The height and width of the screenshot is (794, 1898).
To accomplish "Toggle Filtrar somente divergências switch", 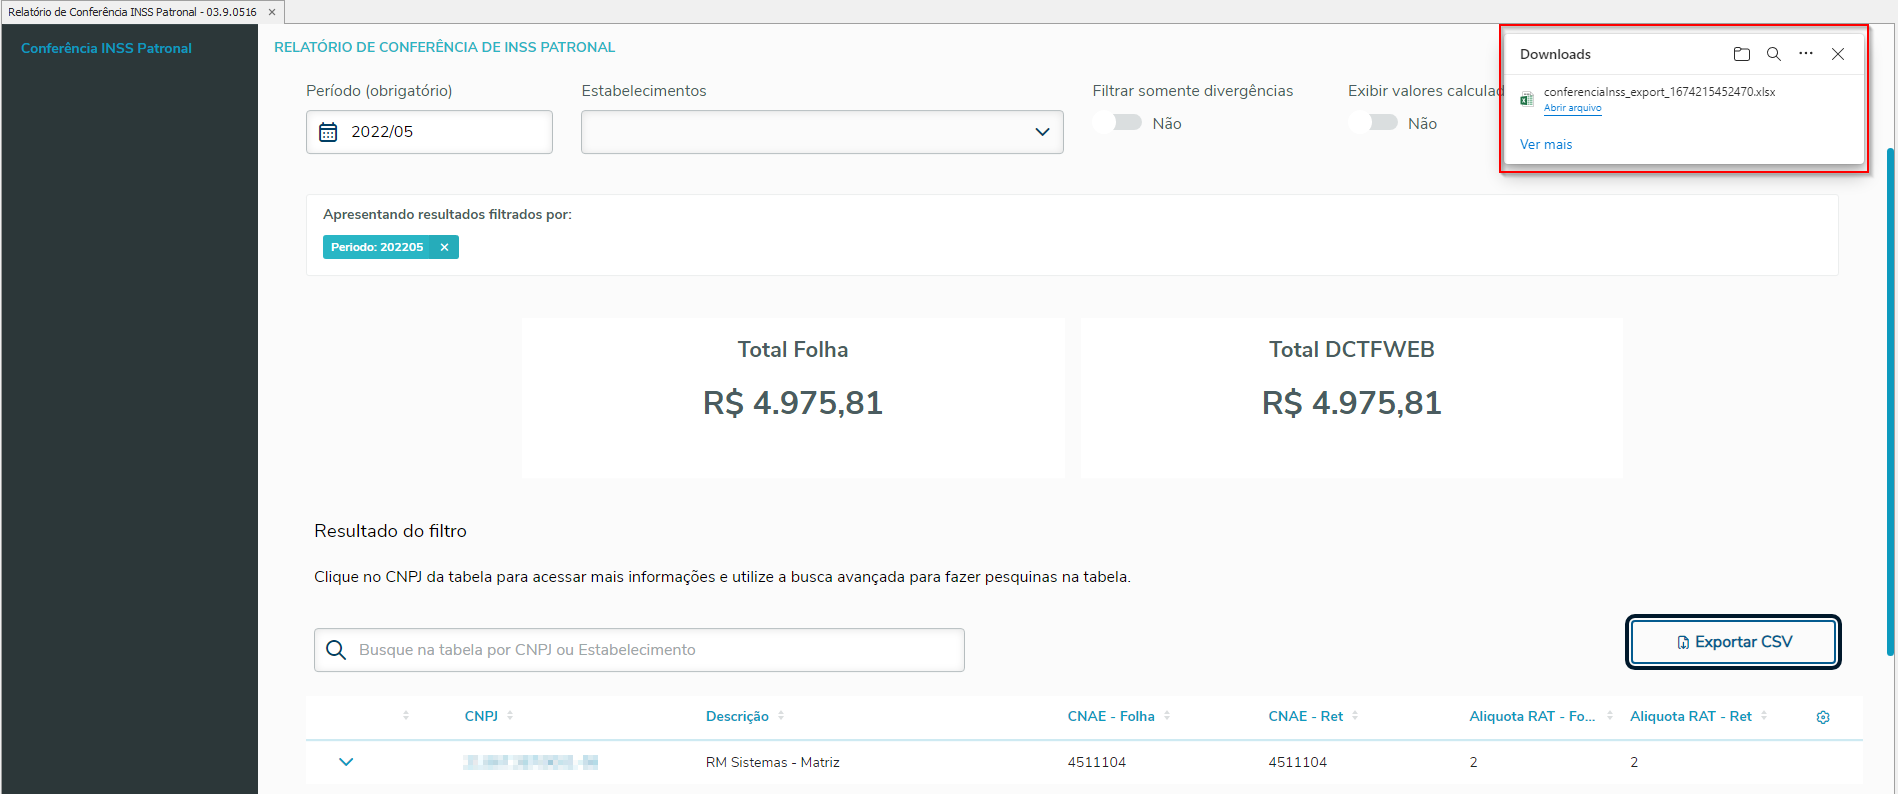I will [1118, 123].
